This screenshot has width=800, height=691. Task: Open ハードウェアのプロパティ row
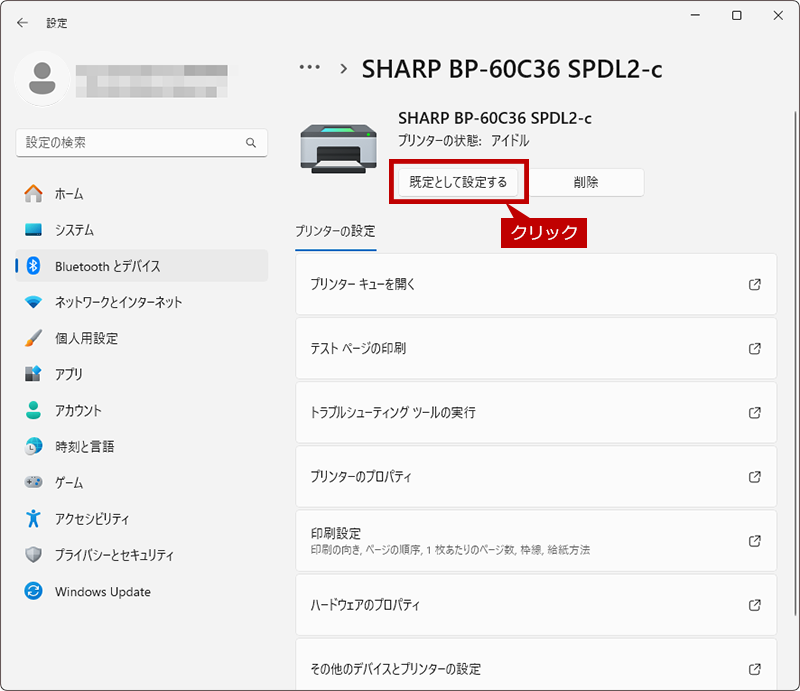coord(520,605)
